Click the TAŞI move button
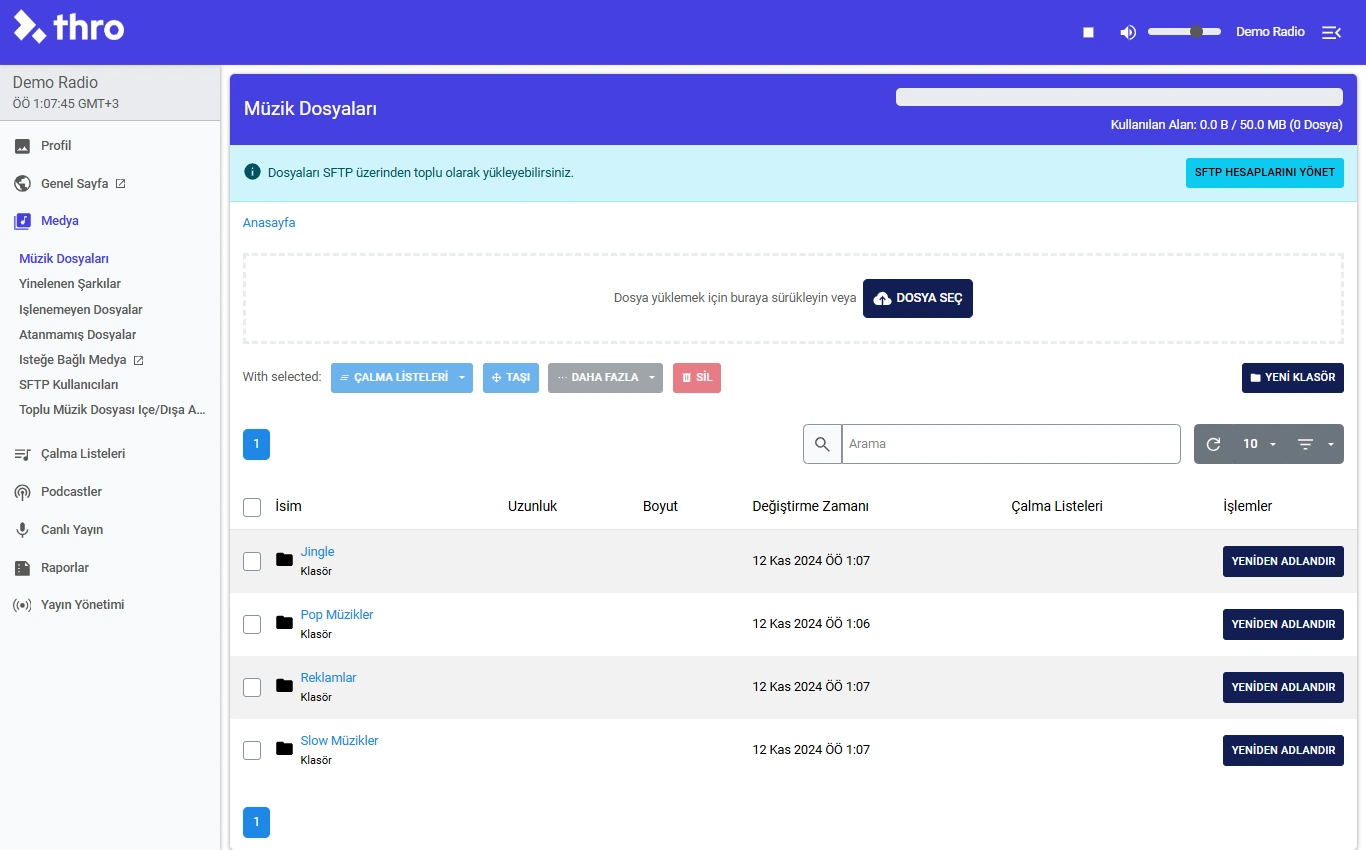Viewport: 1366px width, 850px height. coord(511,378)
